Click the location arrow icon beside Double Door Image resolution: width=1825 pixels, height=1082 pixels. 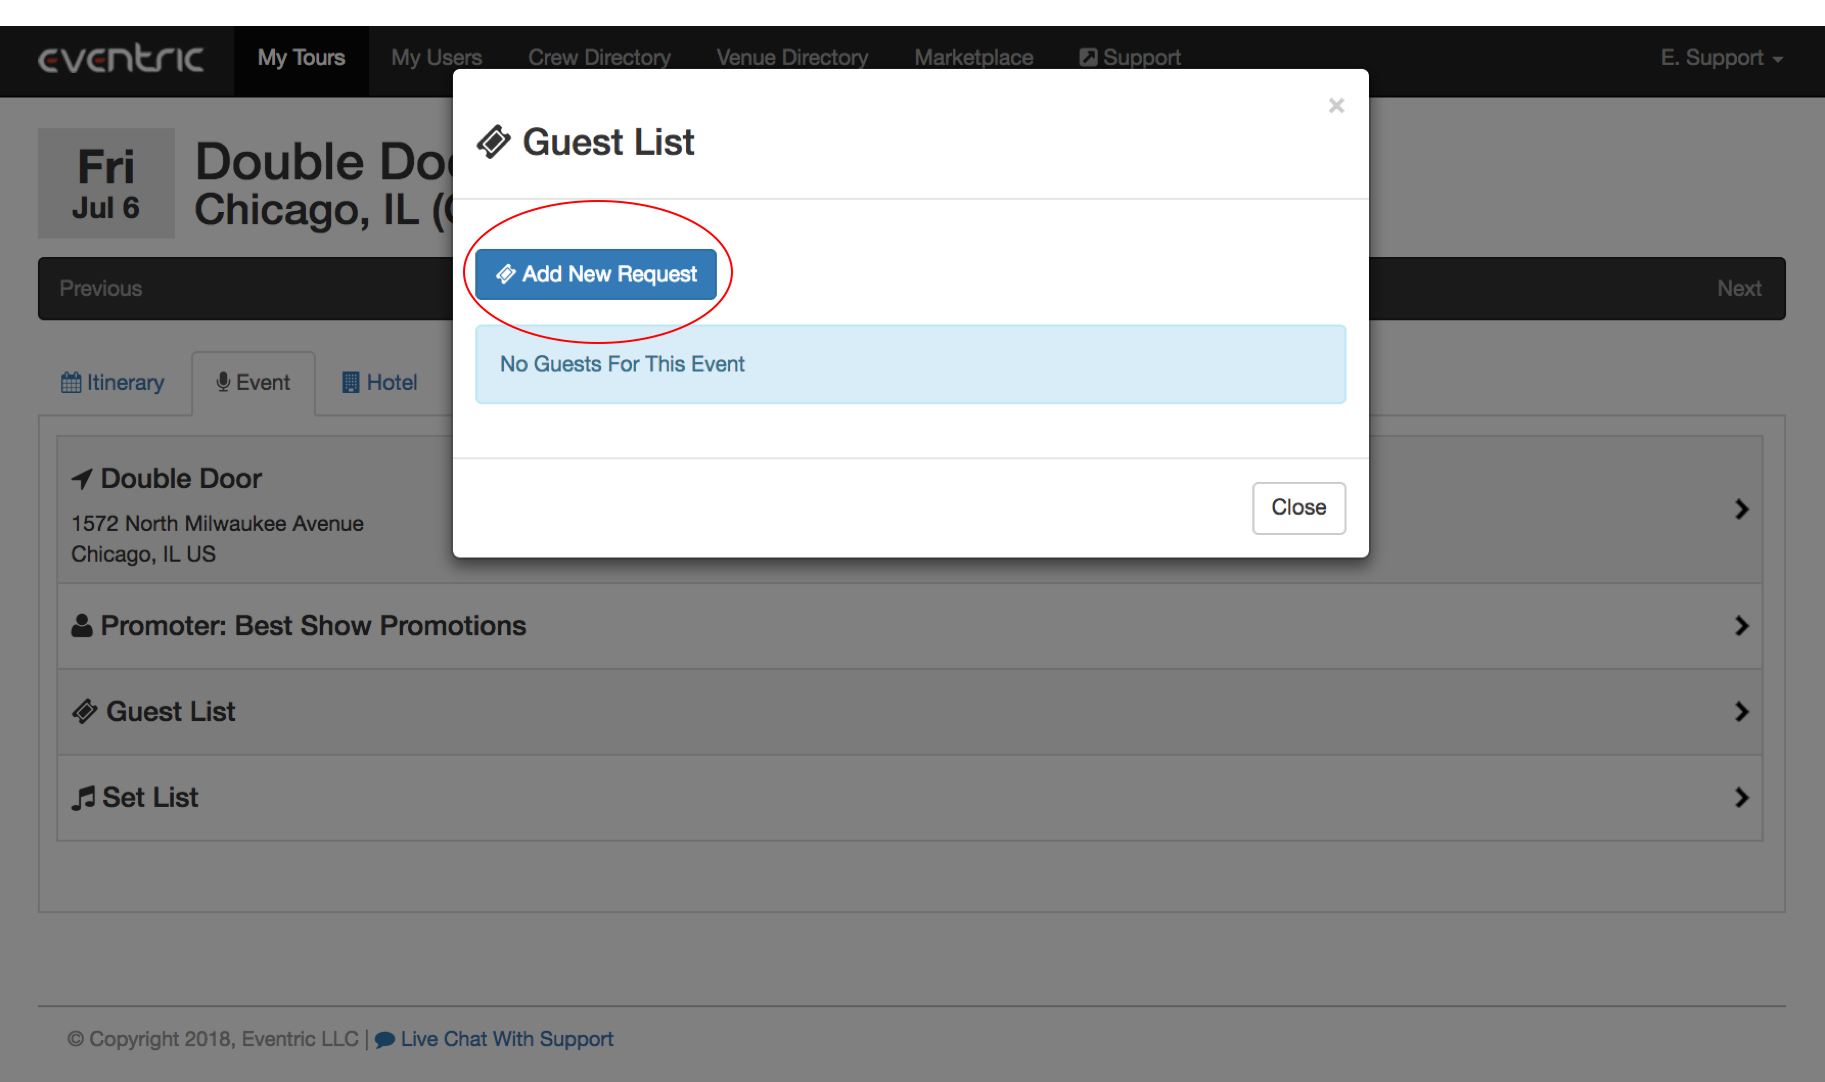click(82, 479)
